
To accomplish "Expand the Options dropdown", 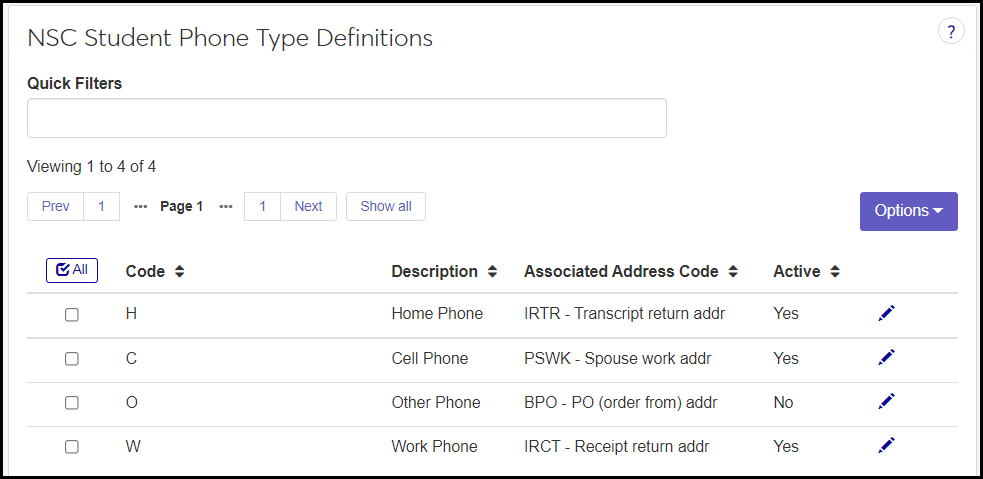I will pyautogui.click(x=908, y=211).
